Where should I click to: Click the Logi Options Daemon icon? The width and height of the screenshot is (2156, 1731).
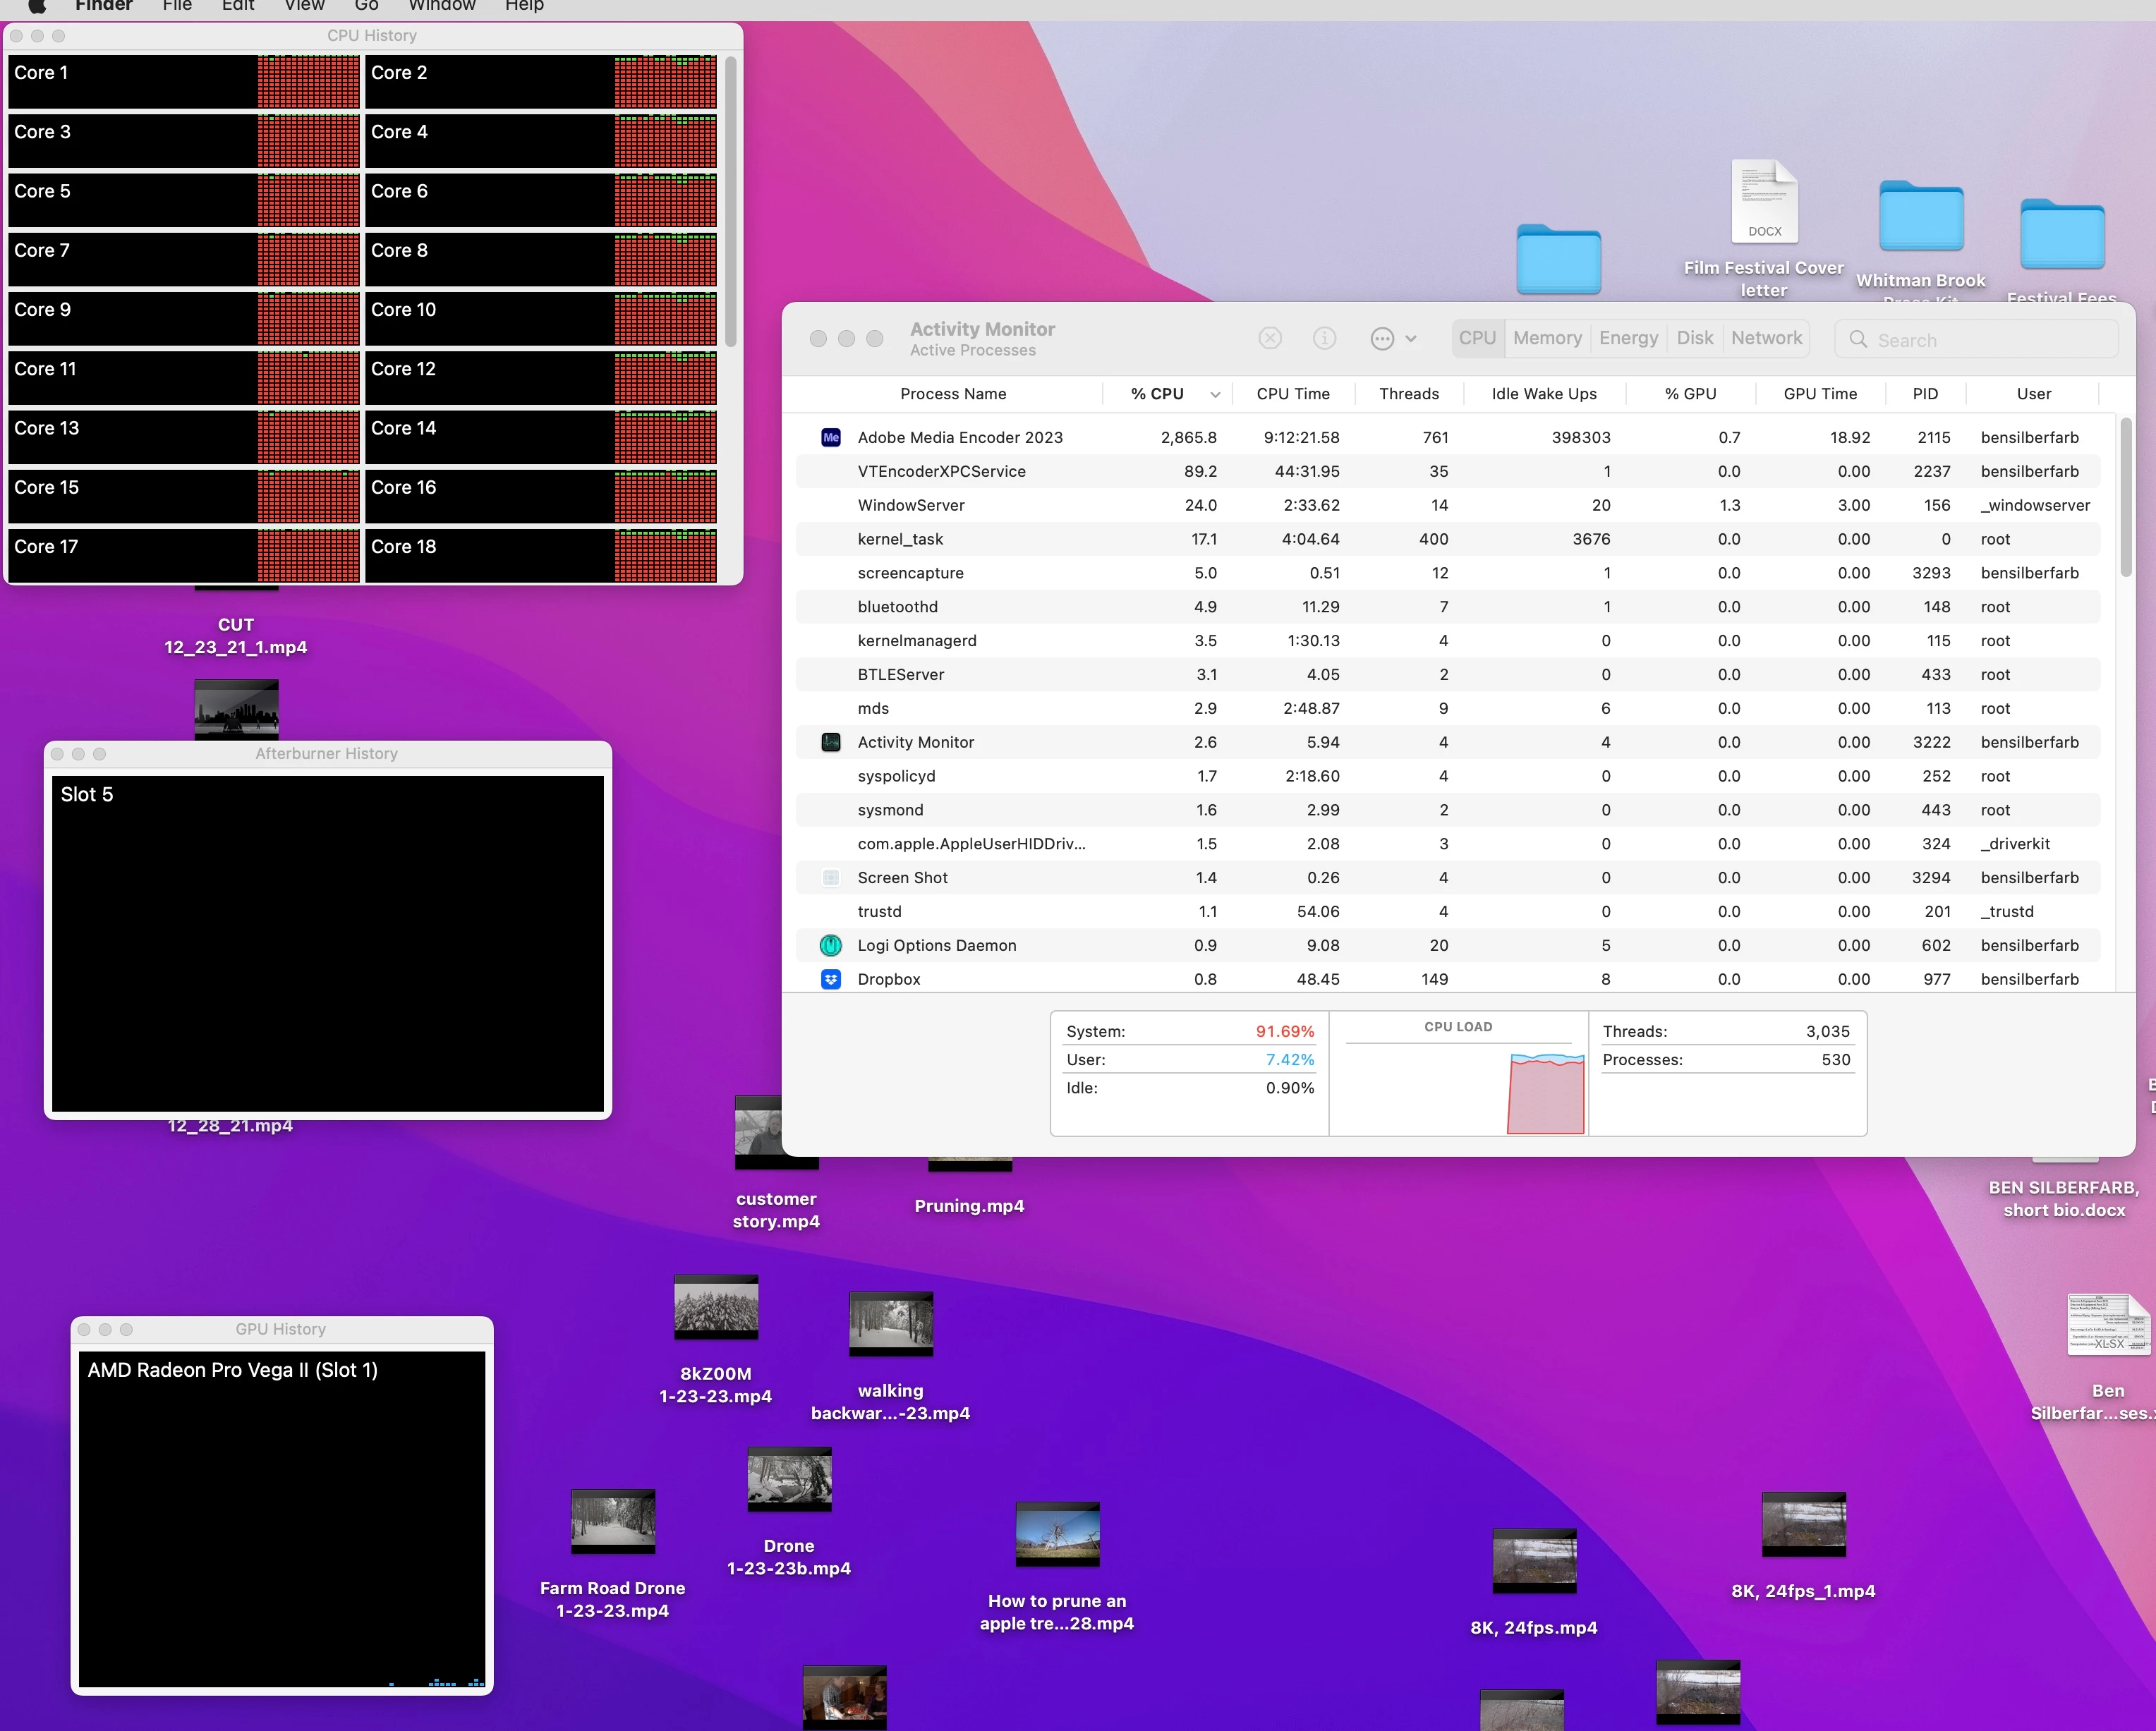click(831, 945)
